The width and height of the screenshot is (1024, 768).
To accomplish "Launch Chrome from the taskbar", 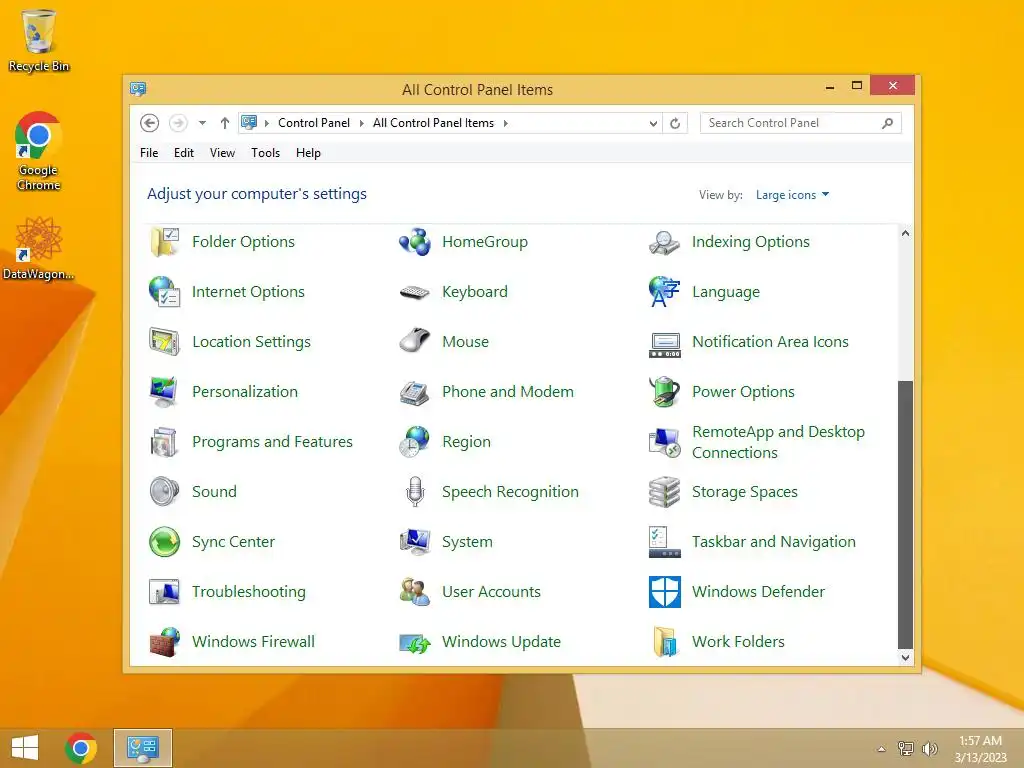I will click(x=81, y=748).
